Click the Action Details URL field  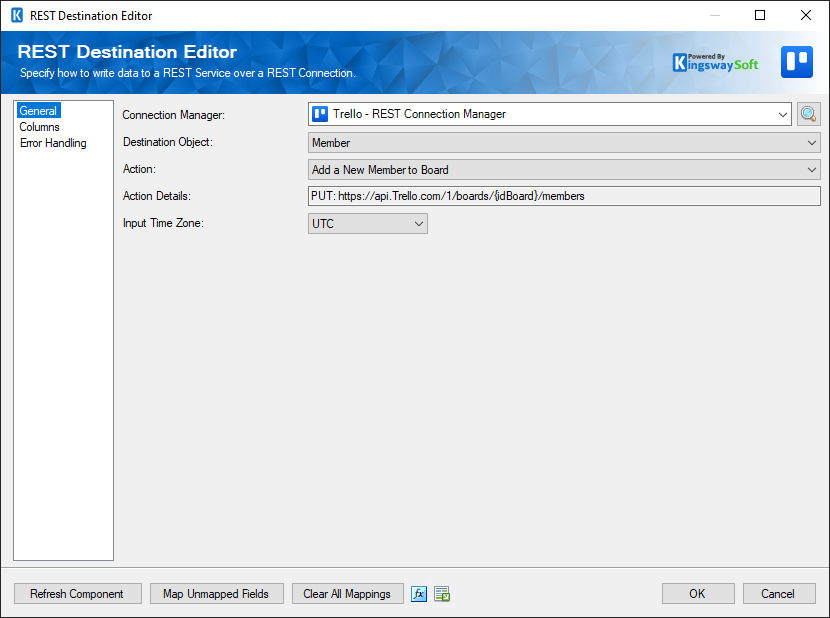pos(564,196)
